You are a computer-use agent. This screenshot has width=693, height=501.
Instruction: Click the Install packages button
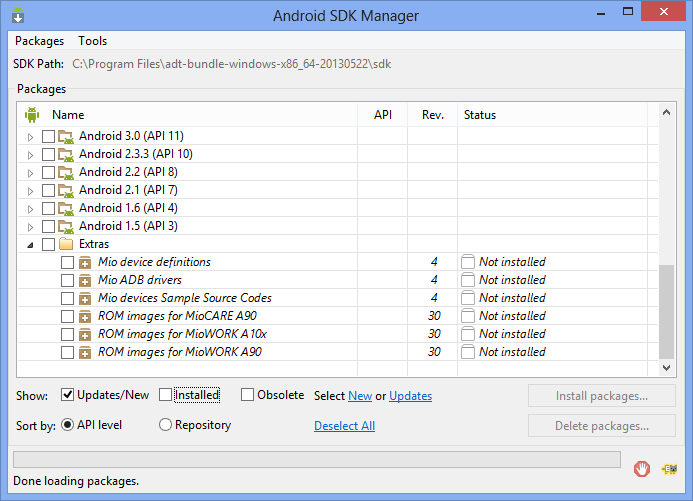click(x=602, y=396)
